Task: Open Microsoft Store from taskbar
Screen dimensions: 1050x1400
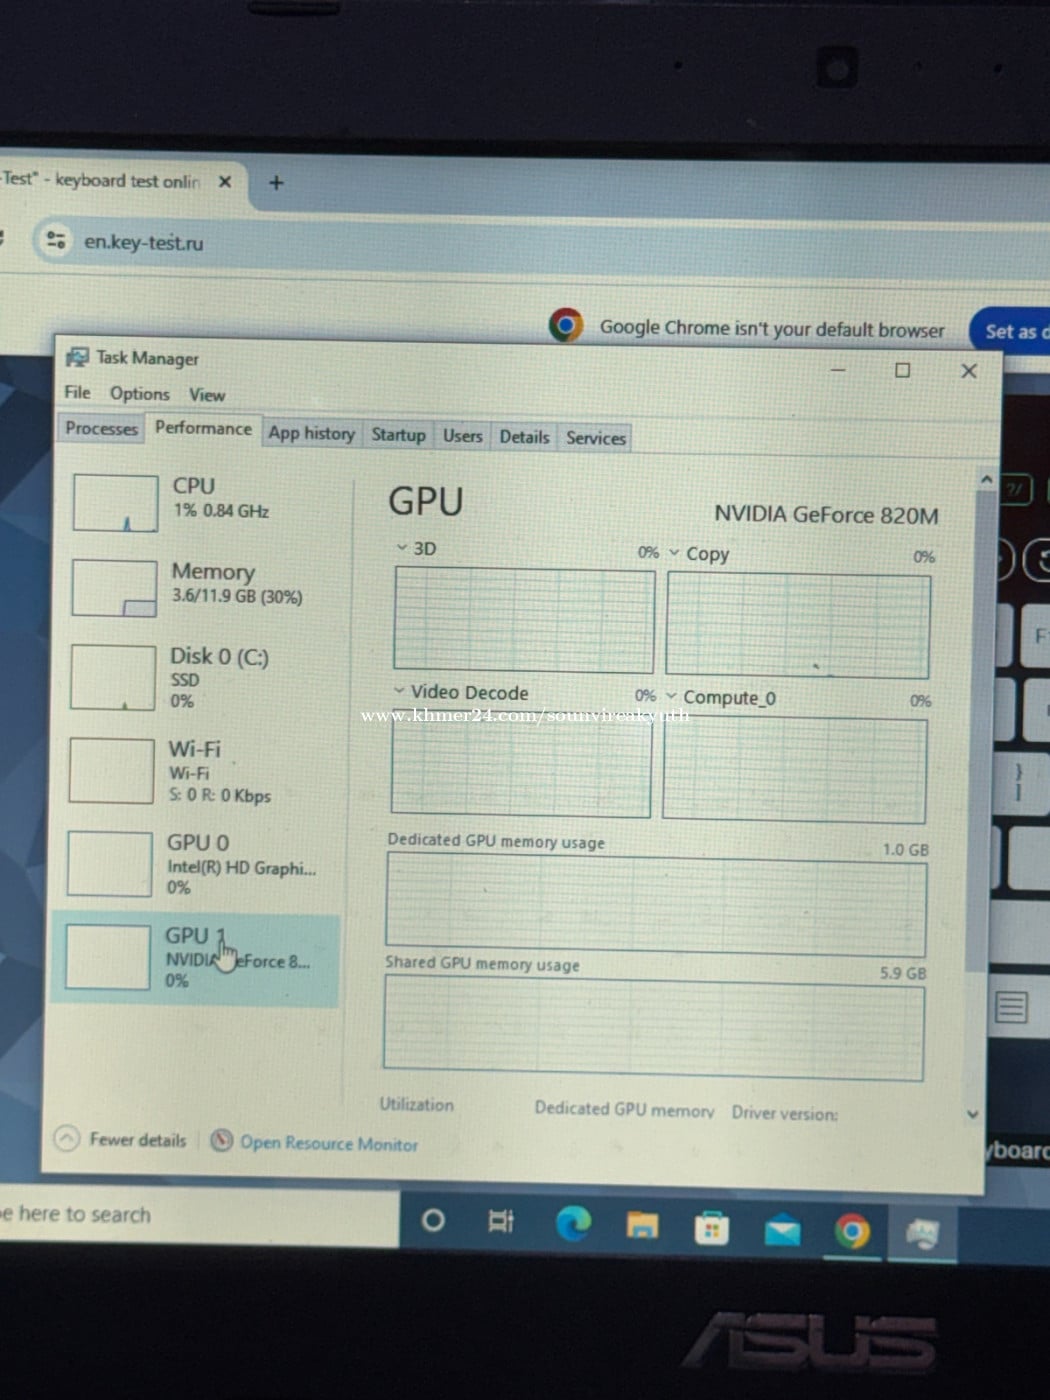Action: pos(711,1228)
